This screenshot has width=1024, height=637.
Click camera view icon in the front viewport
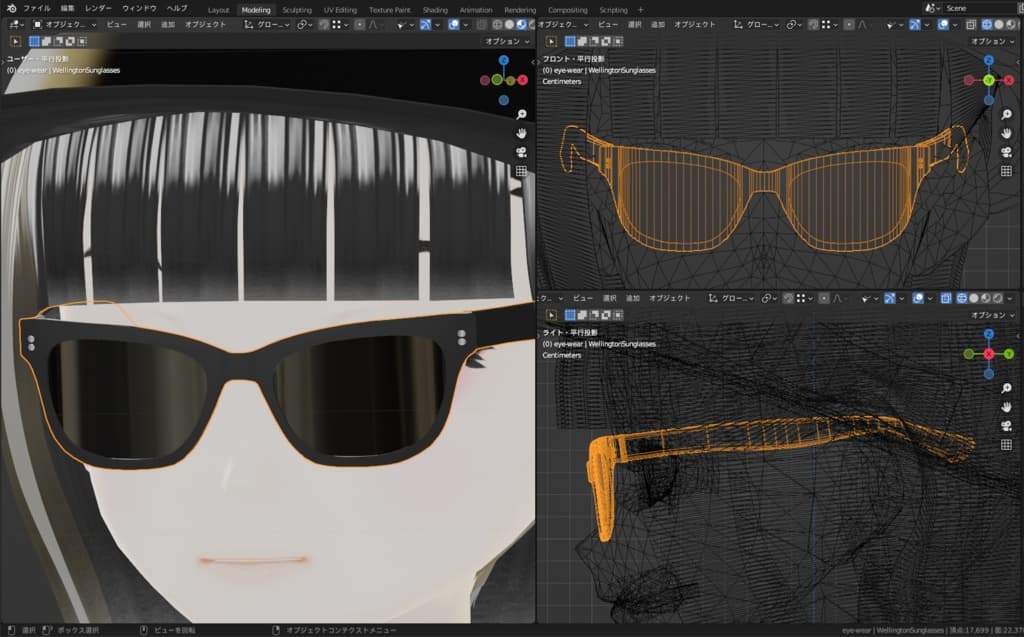point(1006,152)
